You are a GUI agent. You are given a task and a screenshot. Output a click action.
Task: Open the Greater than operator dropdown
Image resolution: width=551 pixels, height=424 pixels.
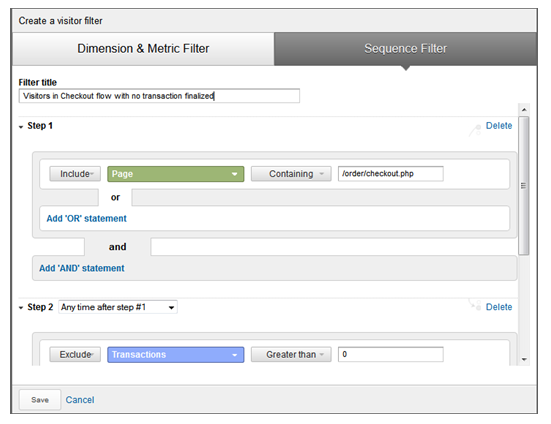pyautogui.click(x=291, y=354)
